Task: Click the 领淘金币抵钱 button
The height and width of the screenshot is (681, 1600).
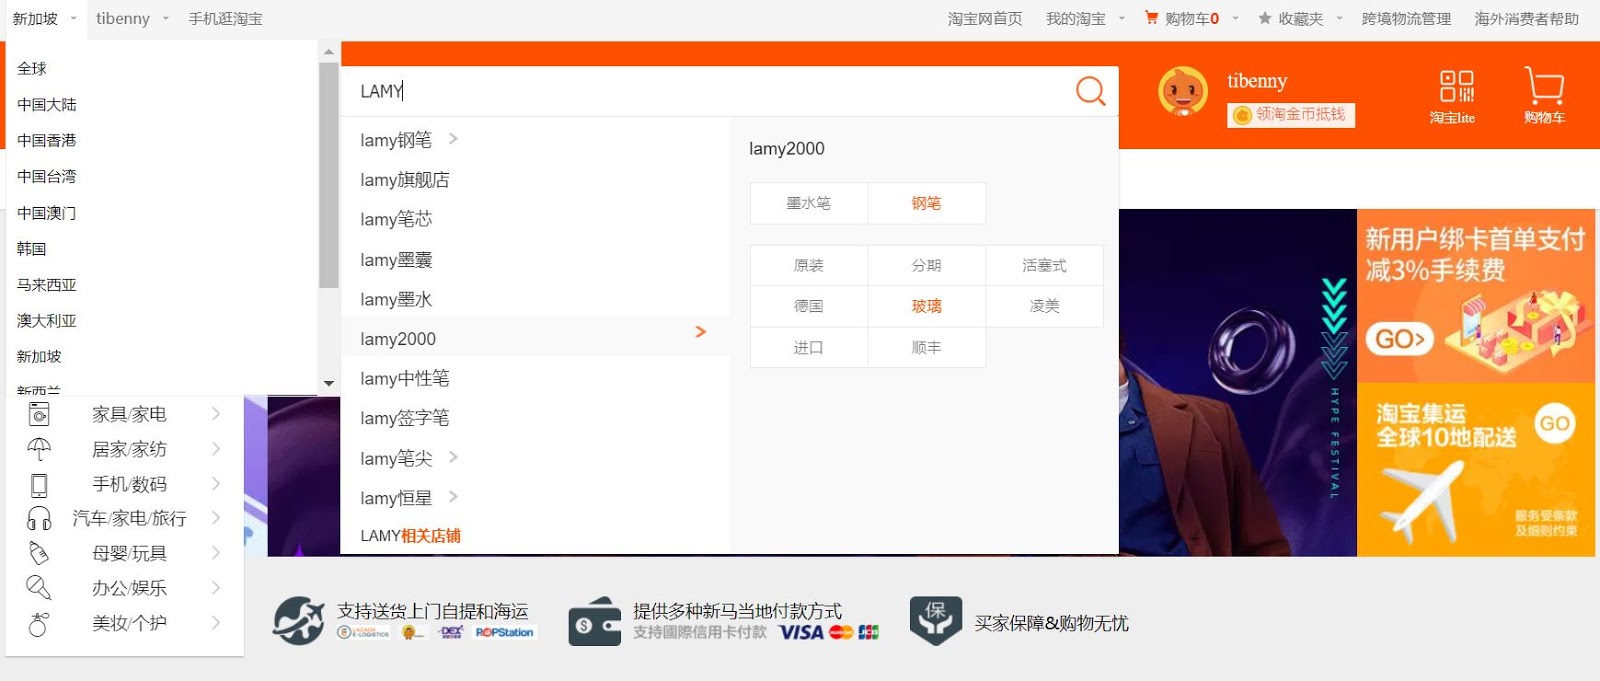Action: point(1290,115)
